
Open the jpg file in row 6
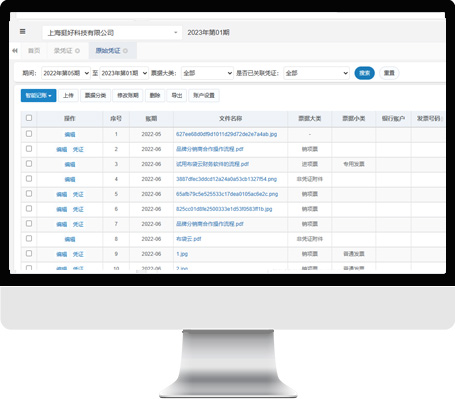pyautogui.click(x=224, y=209)
